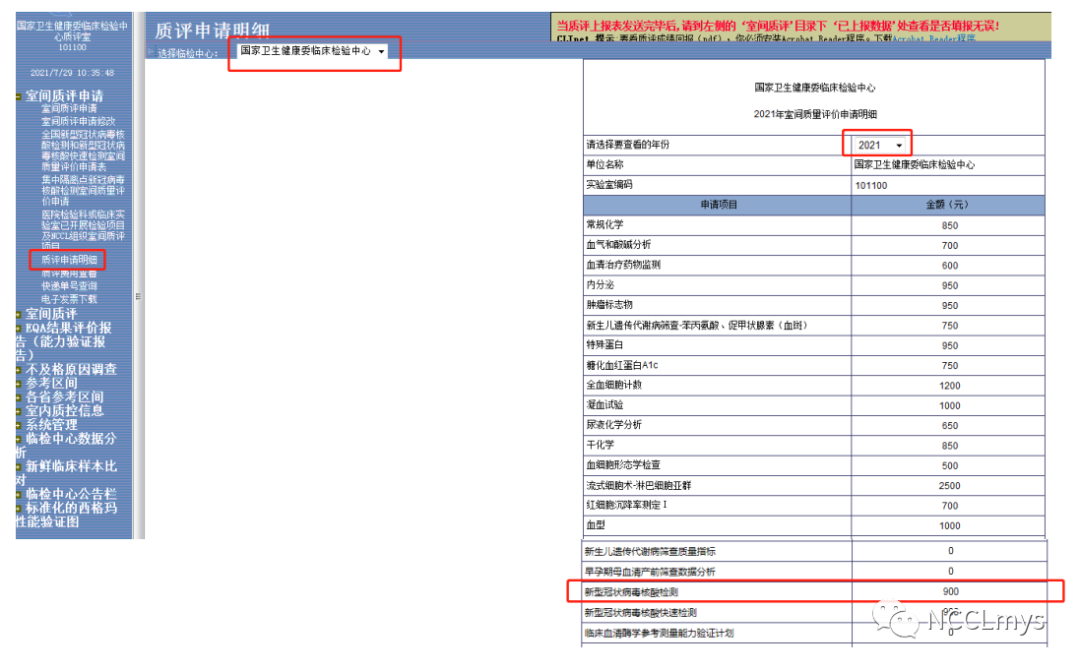
Task: Expand the 标准化的西格玛性能验证图 section
Action: pos(66,514)
